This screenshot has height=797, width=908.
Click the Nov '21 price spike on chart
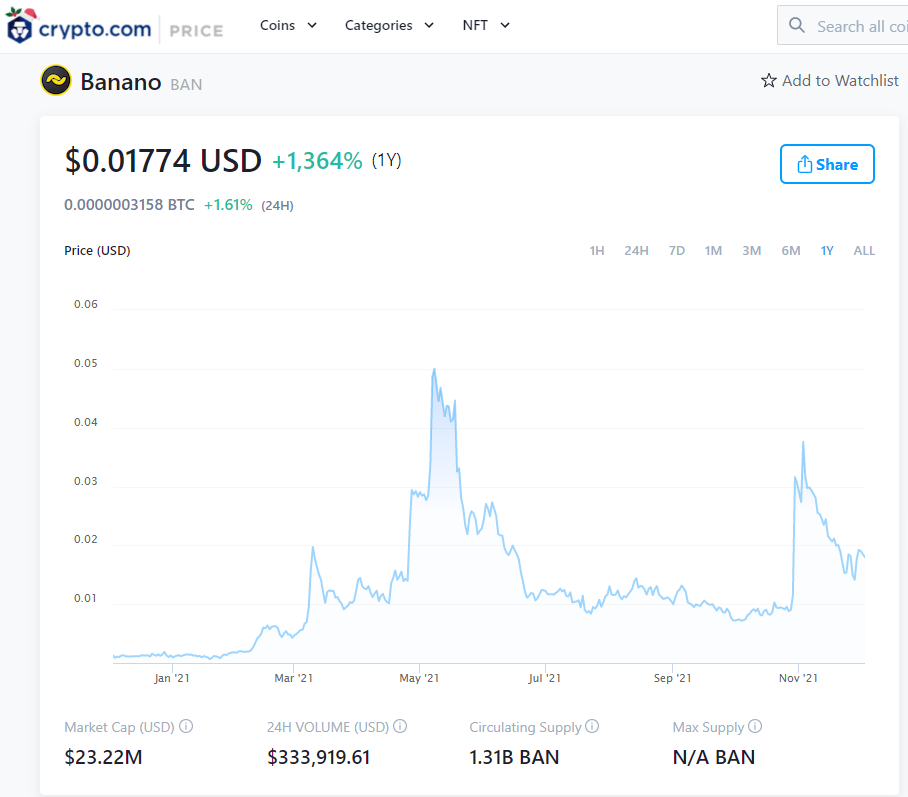[x=803, y=443]
